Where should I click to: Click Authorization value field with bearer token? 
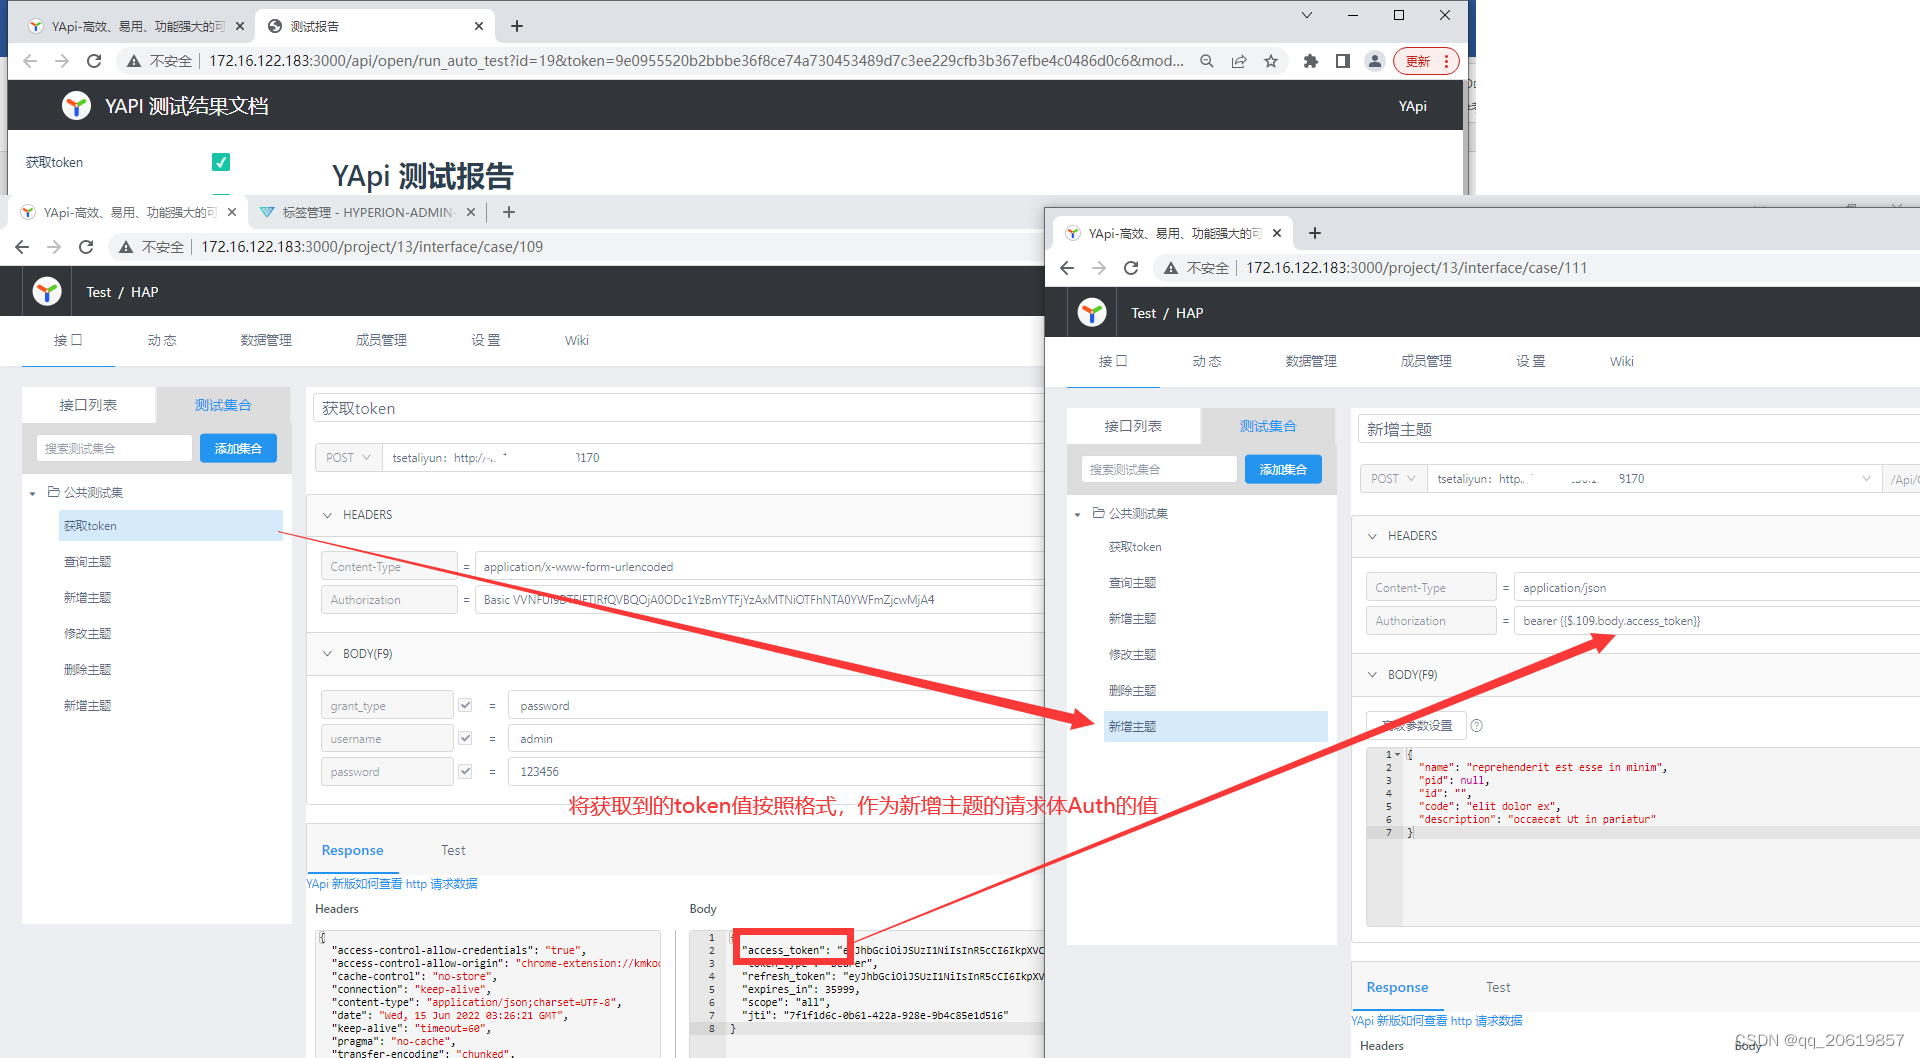pos(1716,620)
